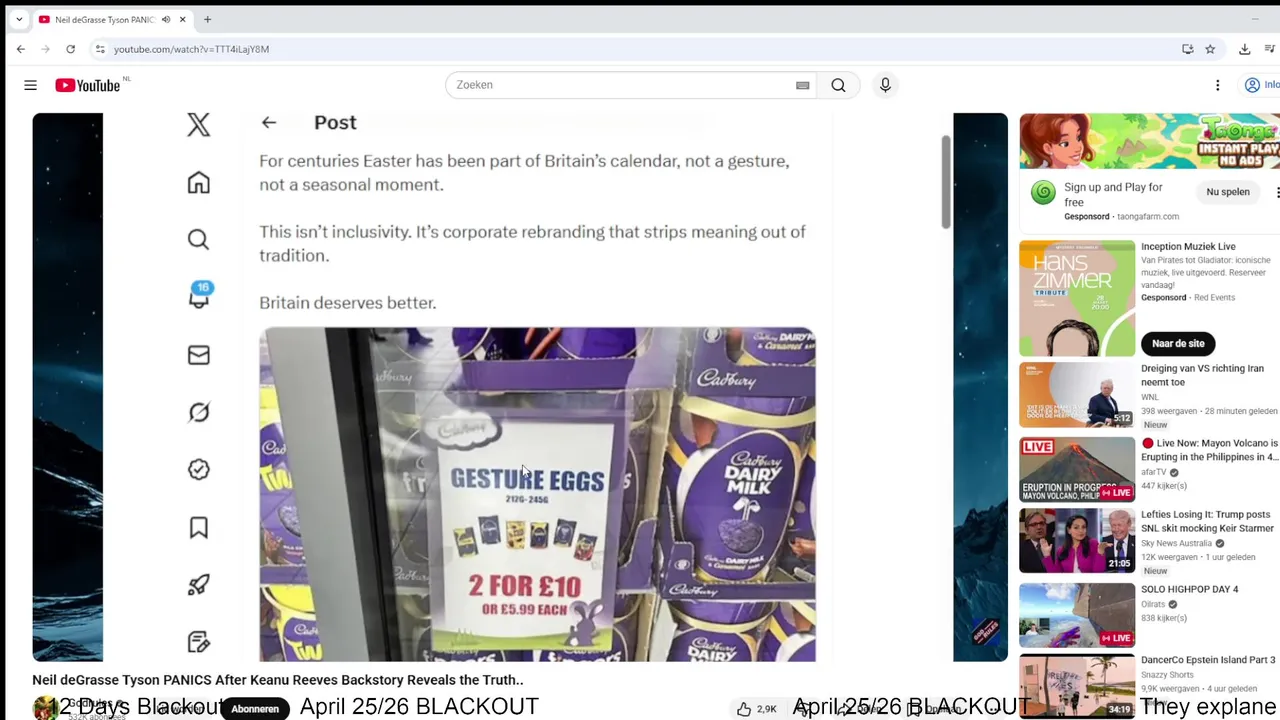This screenshot has width=1280, height=720.
Task: Go to the YouTube home logo
Action: tap(88, 85)
